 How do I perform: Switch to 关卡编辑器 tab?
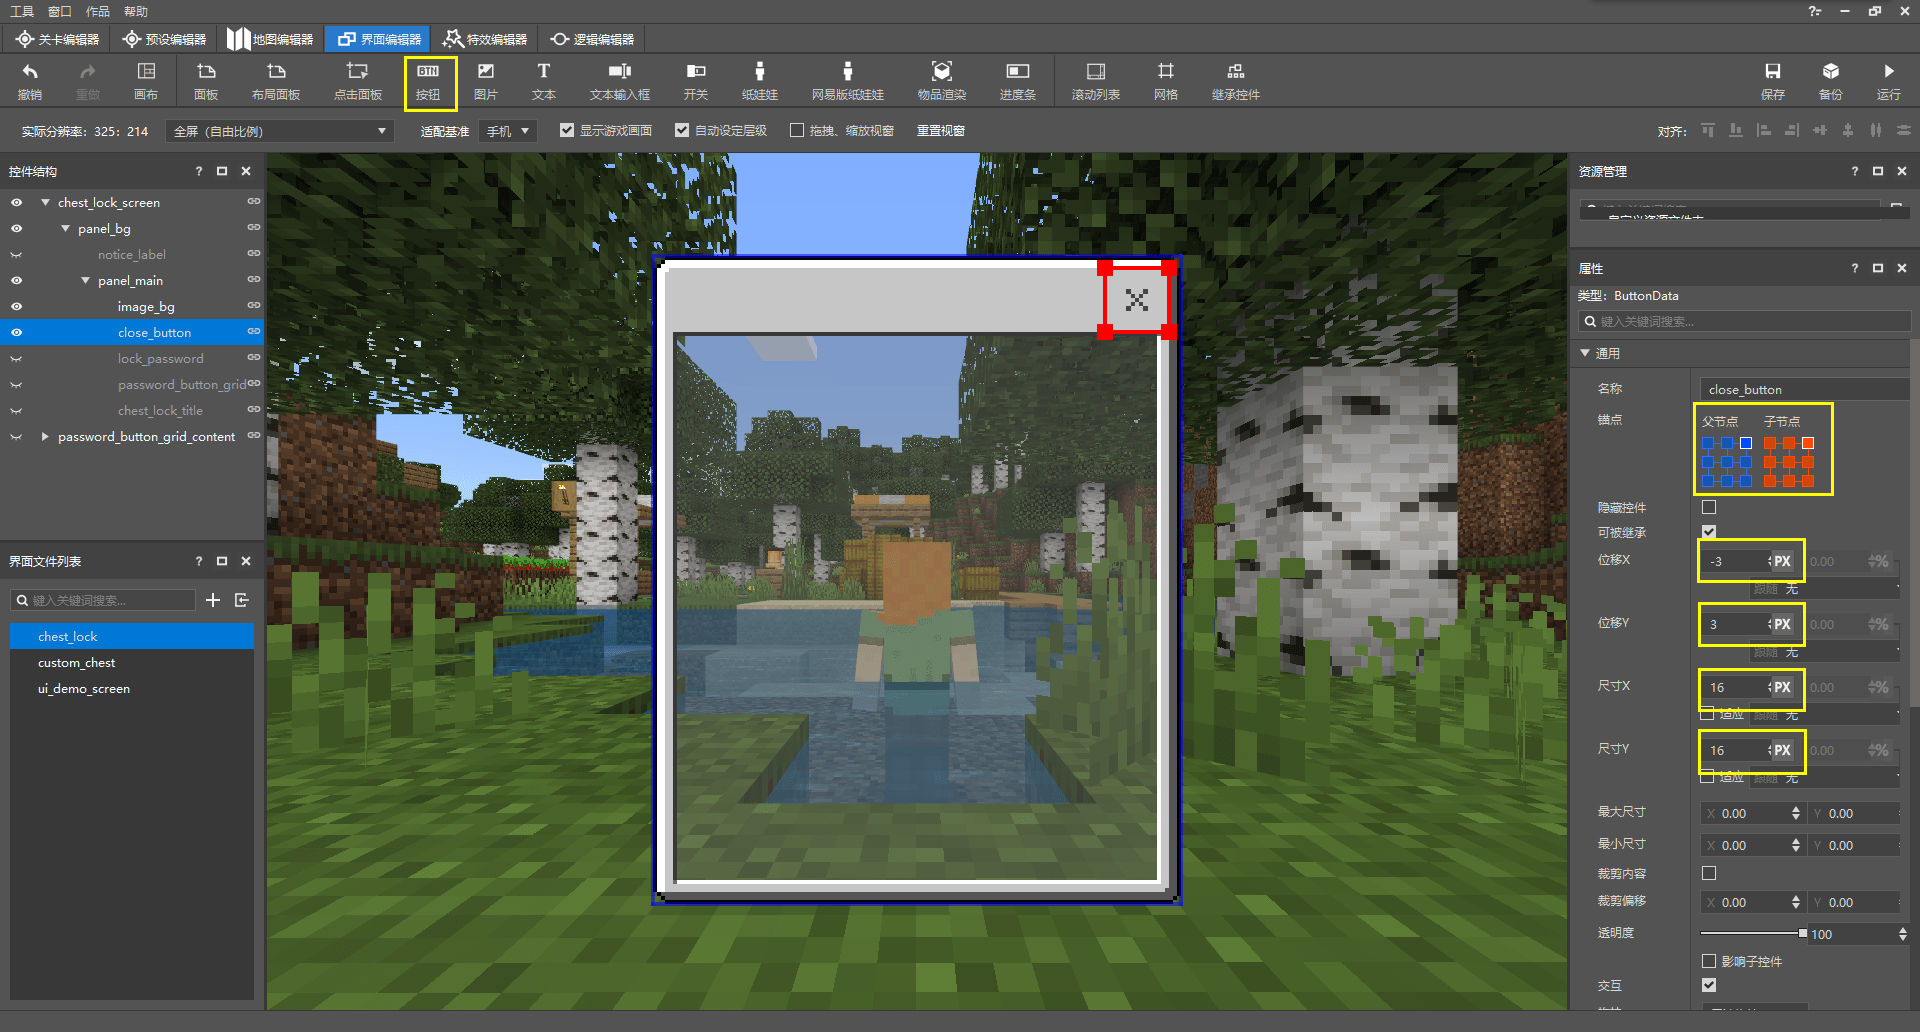(58, 39)
